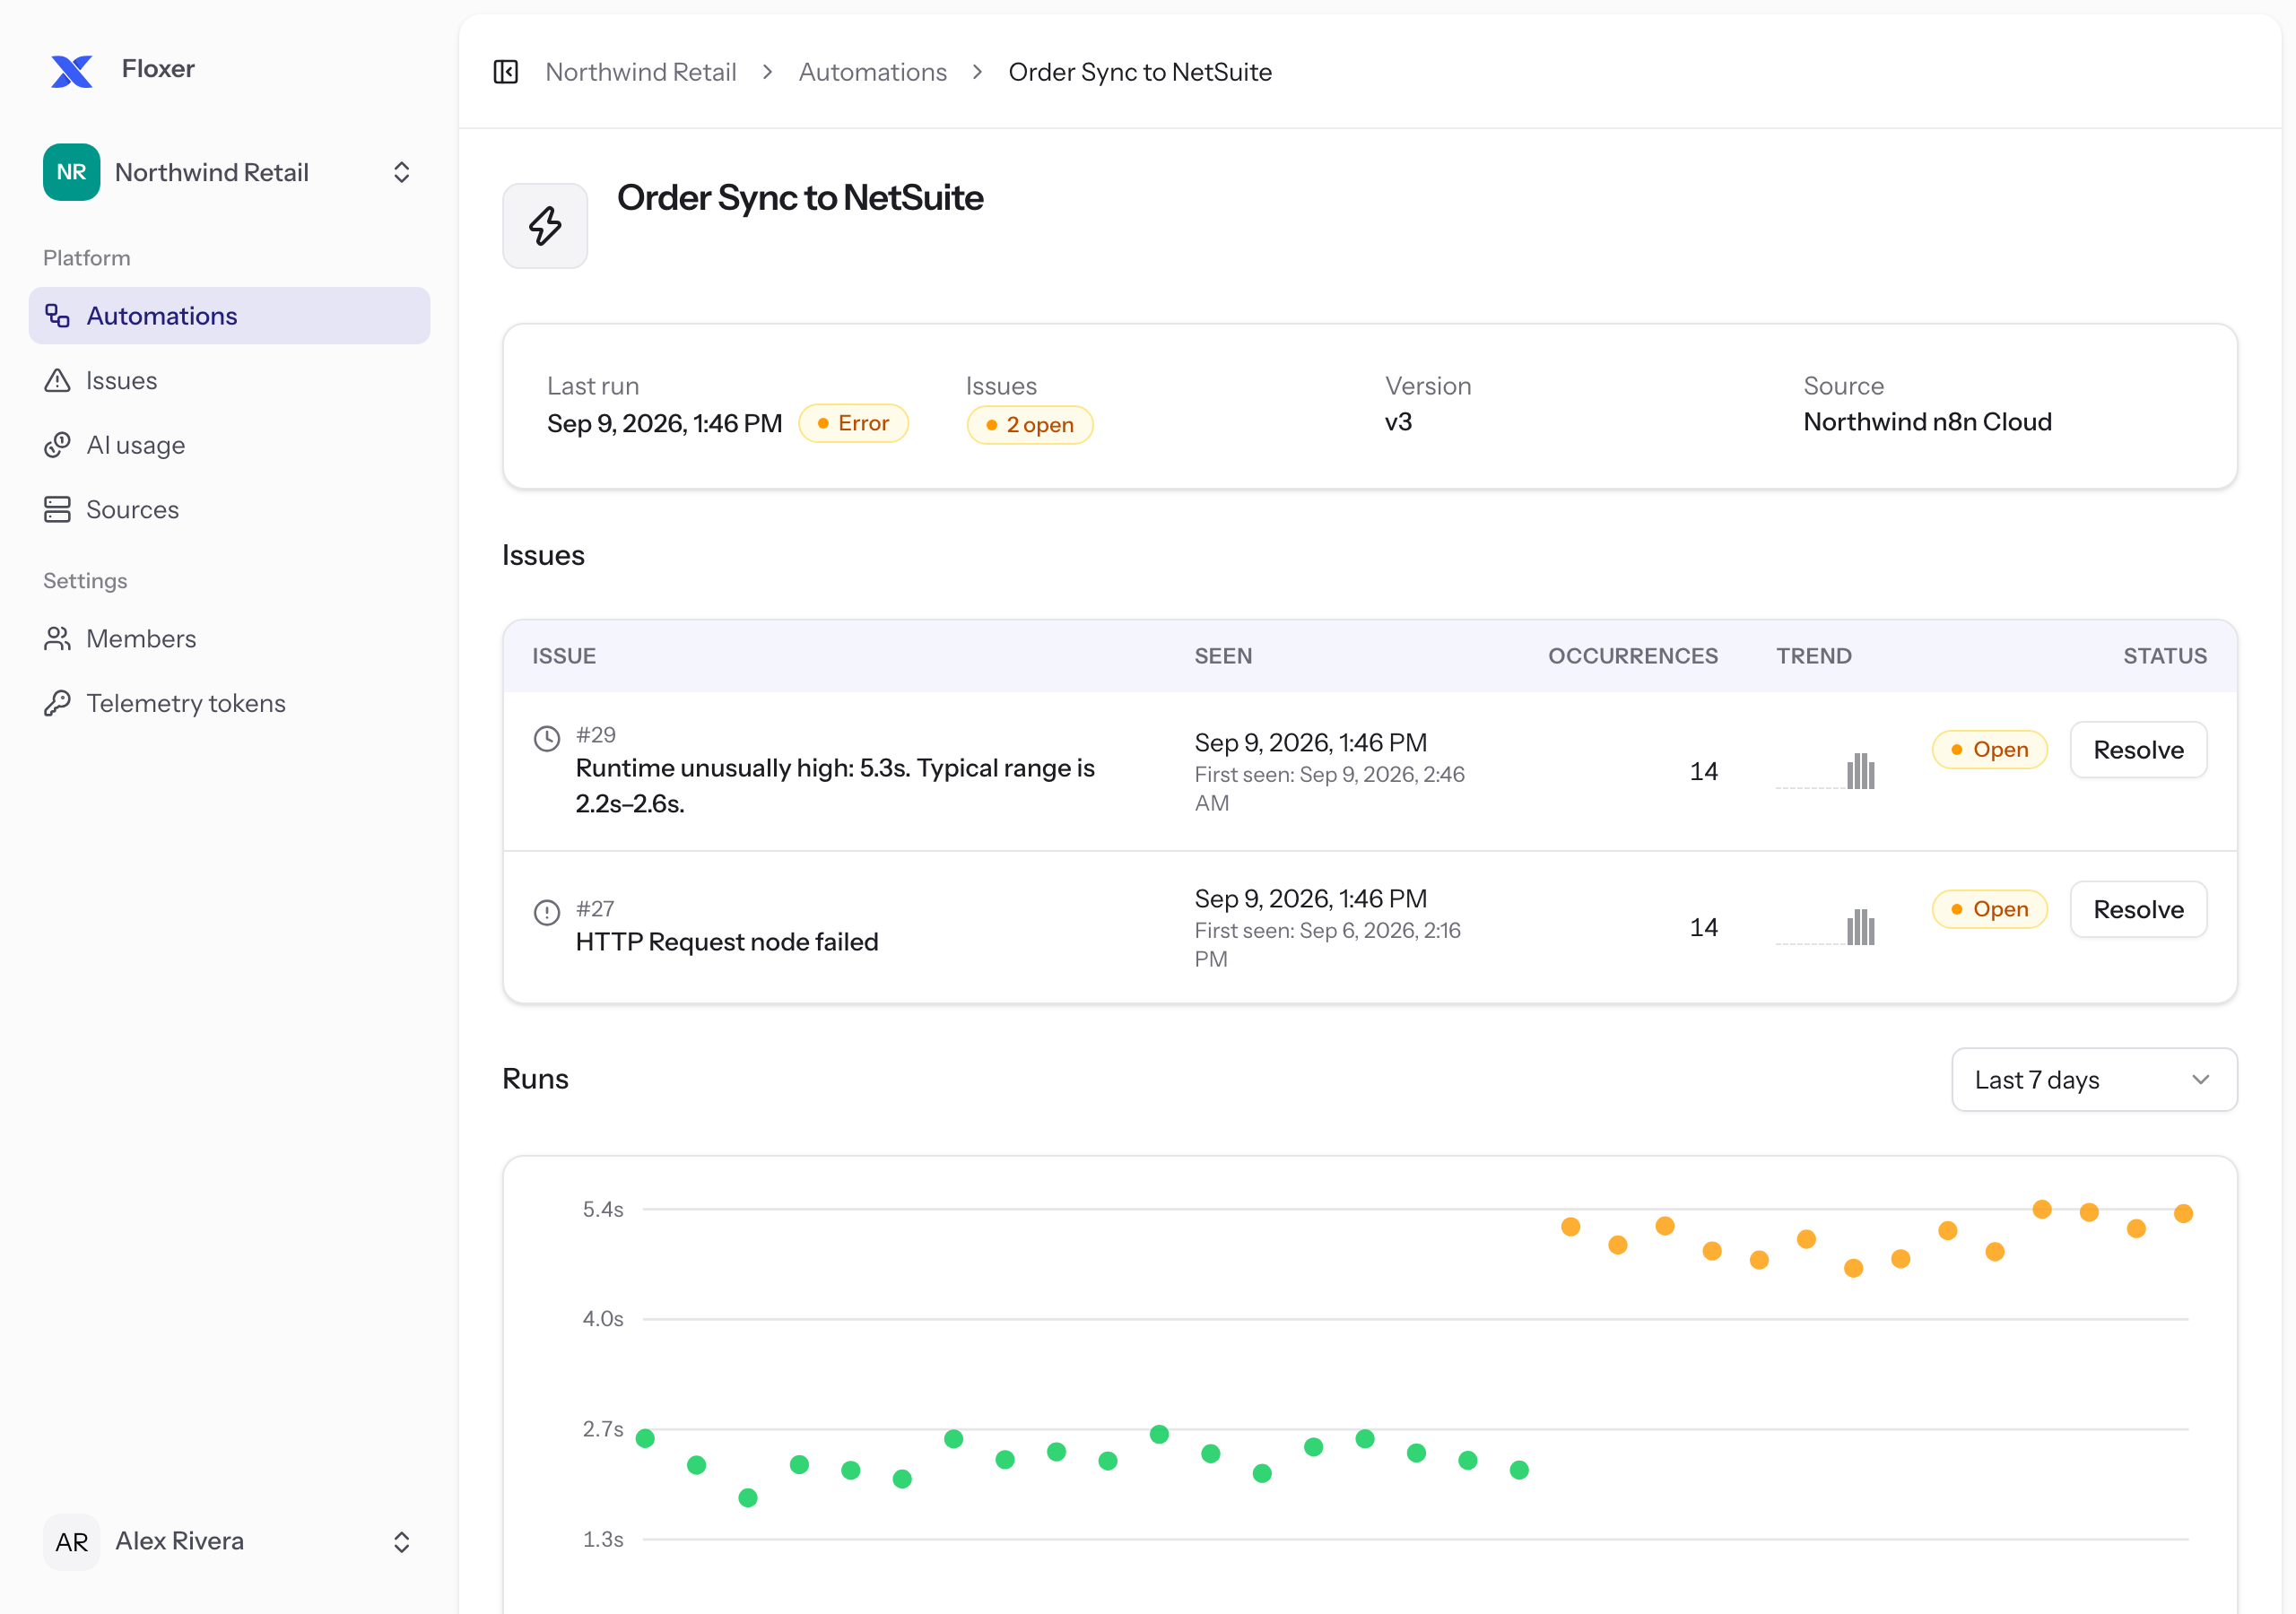Screen dimensions: 2296x1614
Task: Click Open status badge on issue #29
Action: click(1989, 750)
